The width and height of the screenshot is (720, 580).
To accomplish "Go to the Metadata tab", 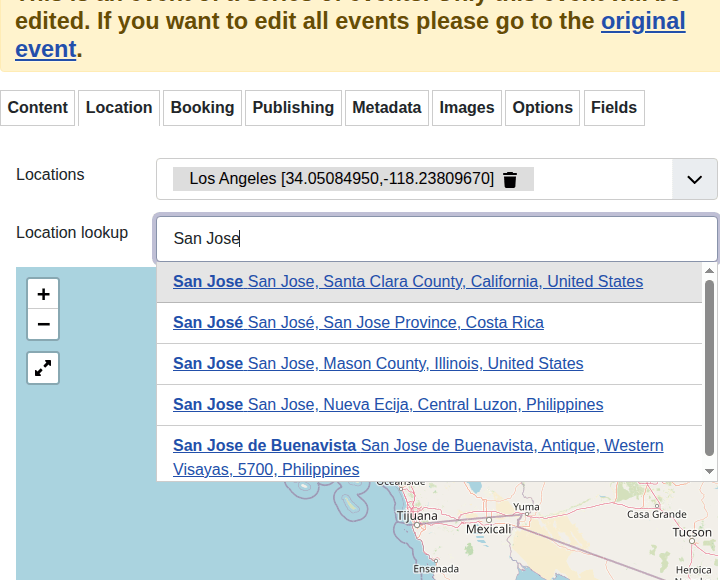I will pos(386,108).
